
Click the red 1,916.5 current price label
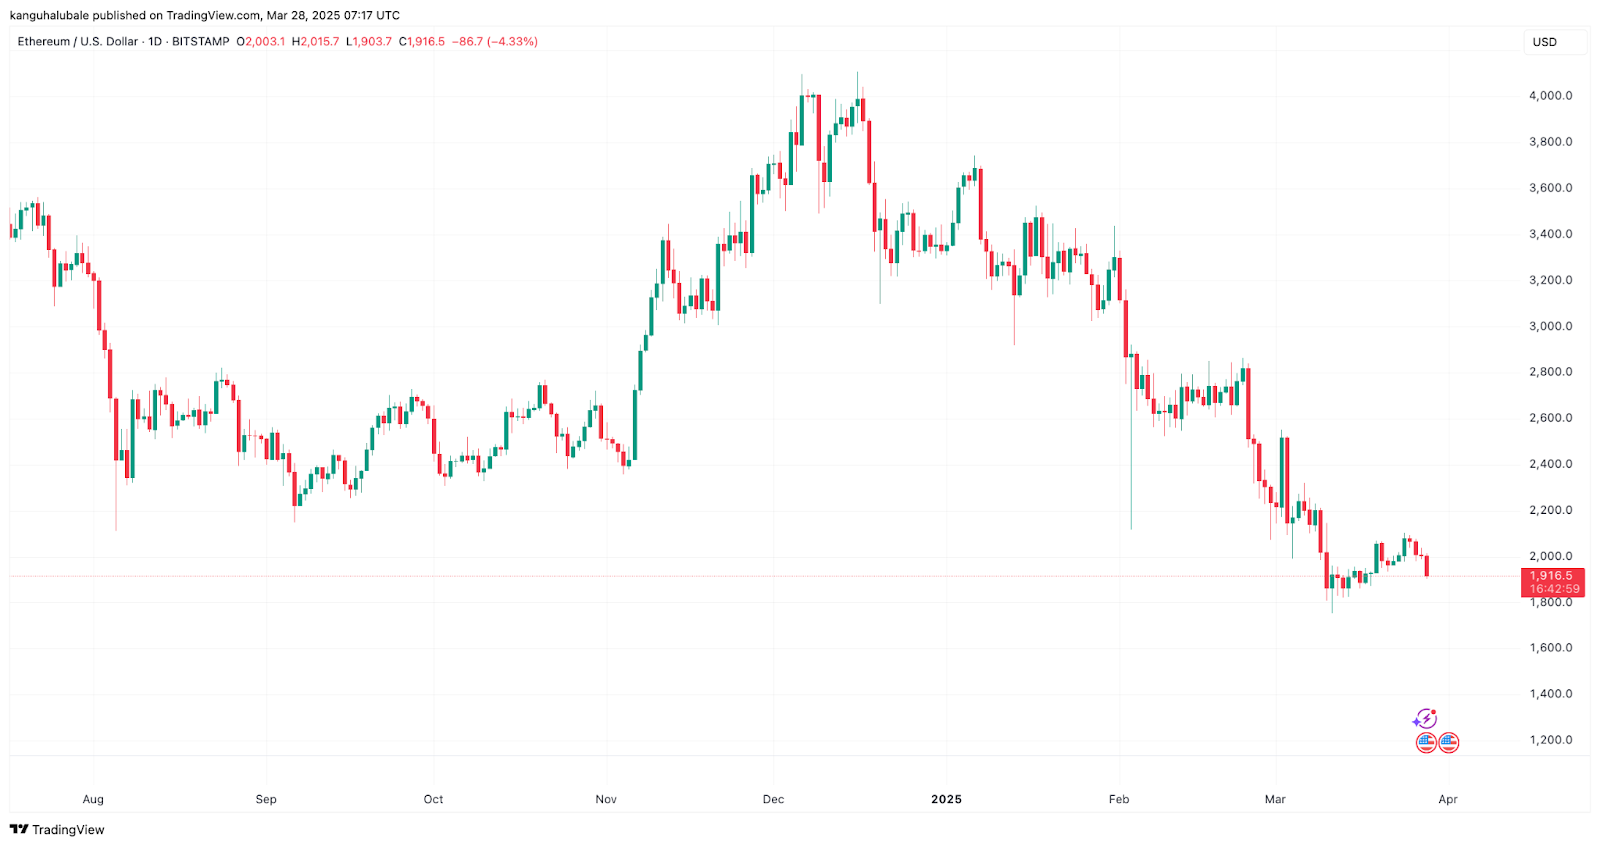[x=1551, y=576]
